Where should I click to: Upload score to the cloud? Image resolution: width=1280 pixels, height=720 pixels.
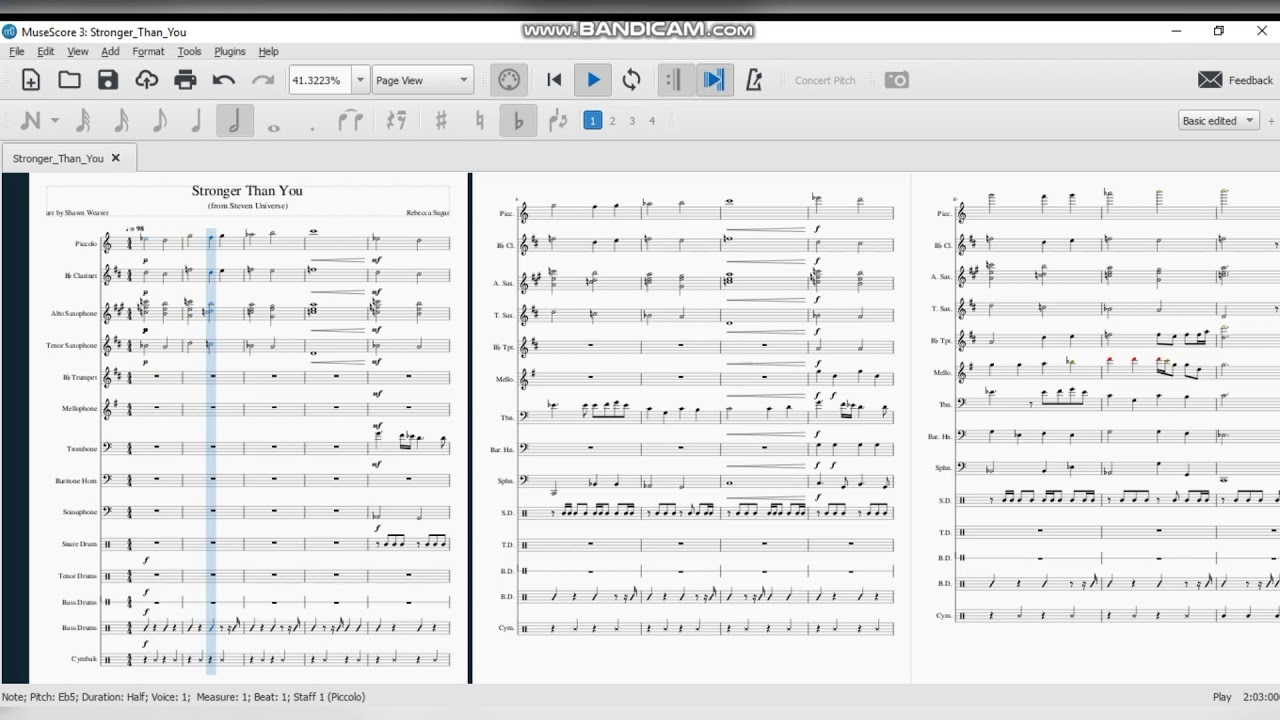pos(147,80)
